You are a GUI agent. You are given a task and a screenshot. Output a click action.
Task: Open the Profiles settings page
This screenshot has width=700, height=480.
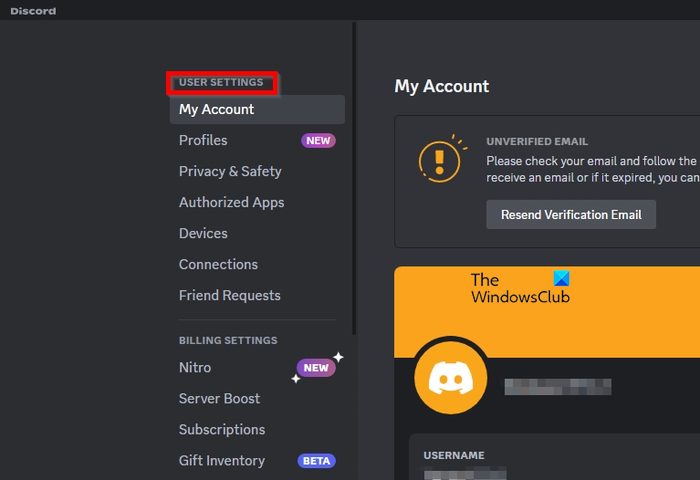point(203,141)
